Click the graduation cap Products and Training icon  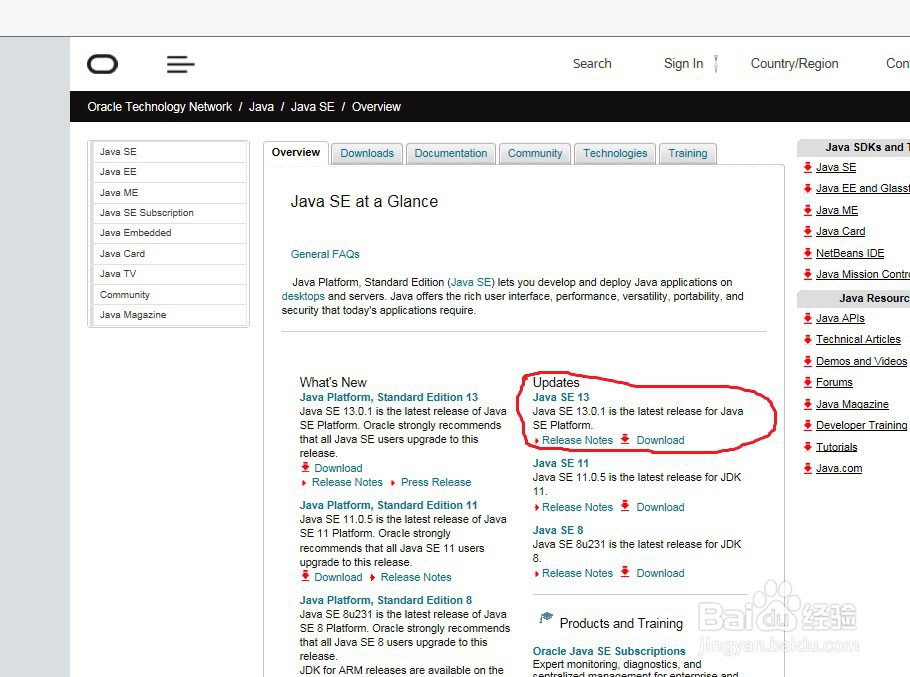tap(545, 618)
